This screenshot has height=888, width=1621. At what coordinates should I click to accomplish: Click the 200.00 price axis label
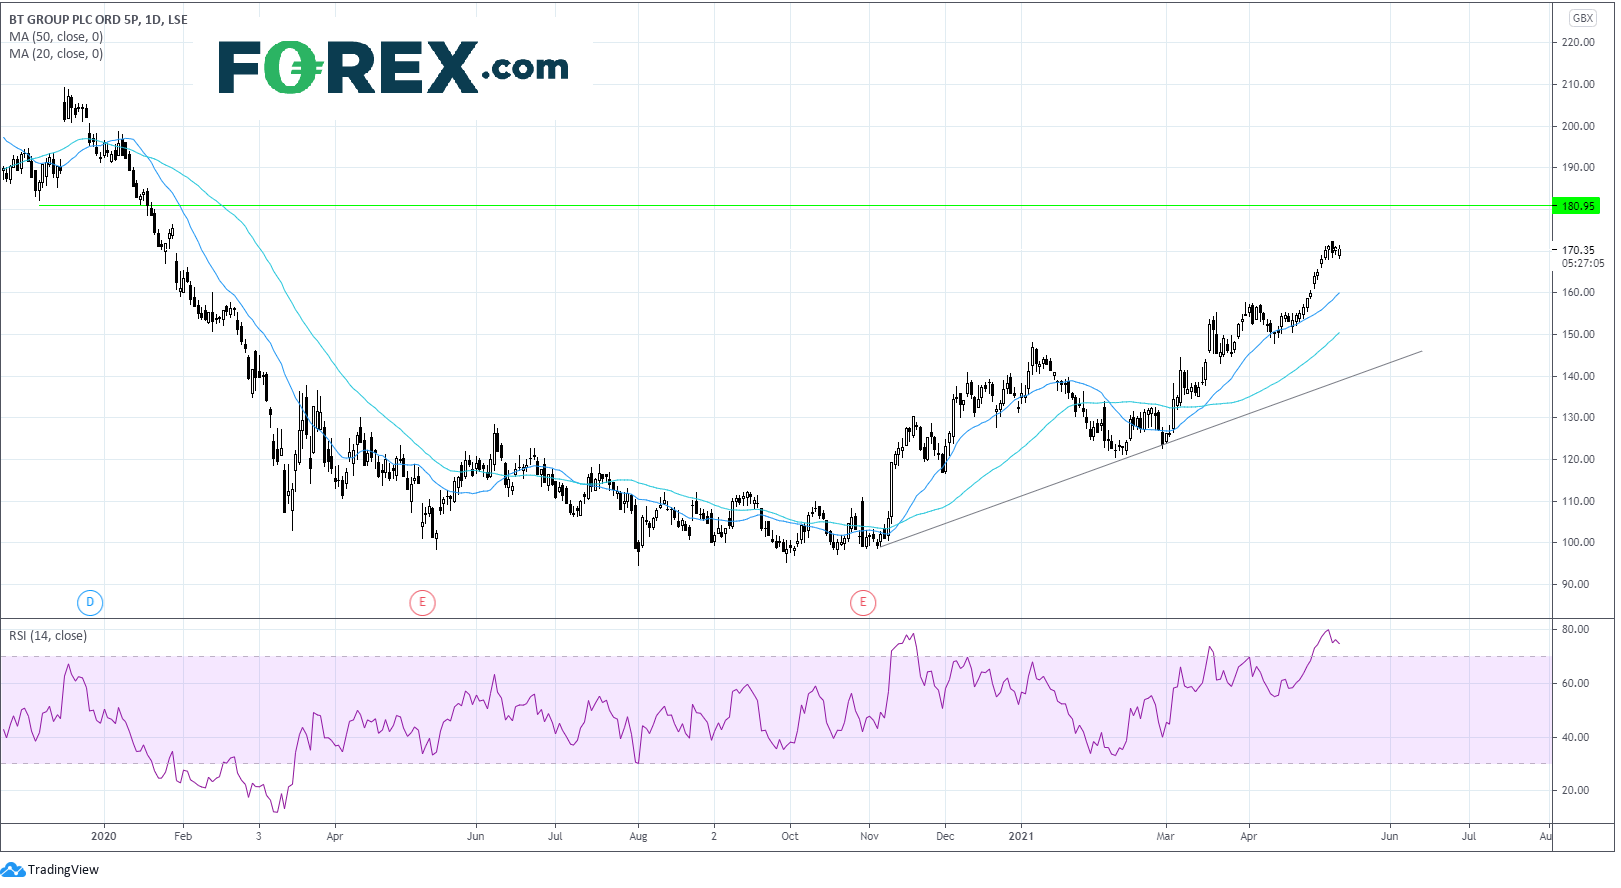(x=1578, y=126)
